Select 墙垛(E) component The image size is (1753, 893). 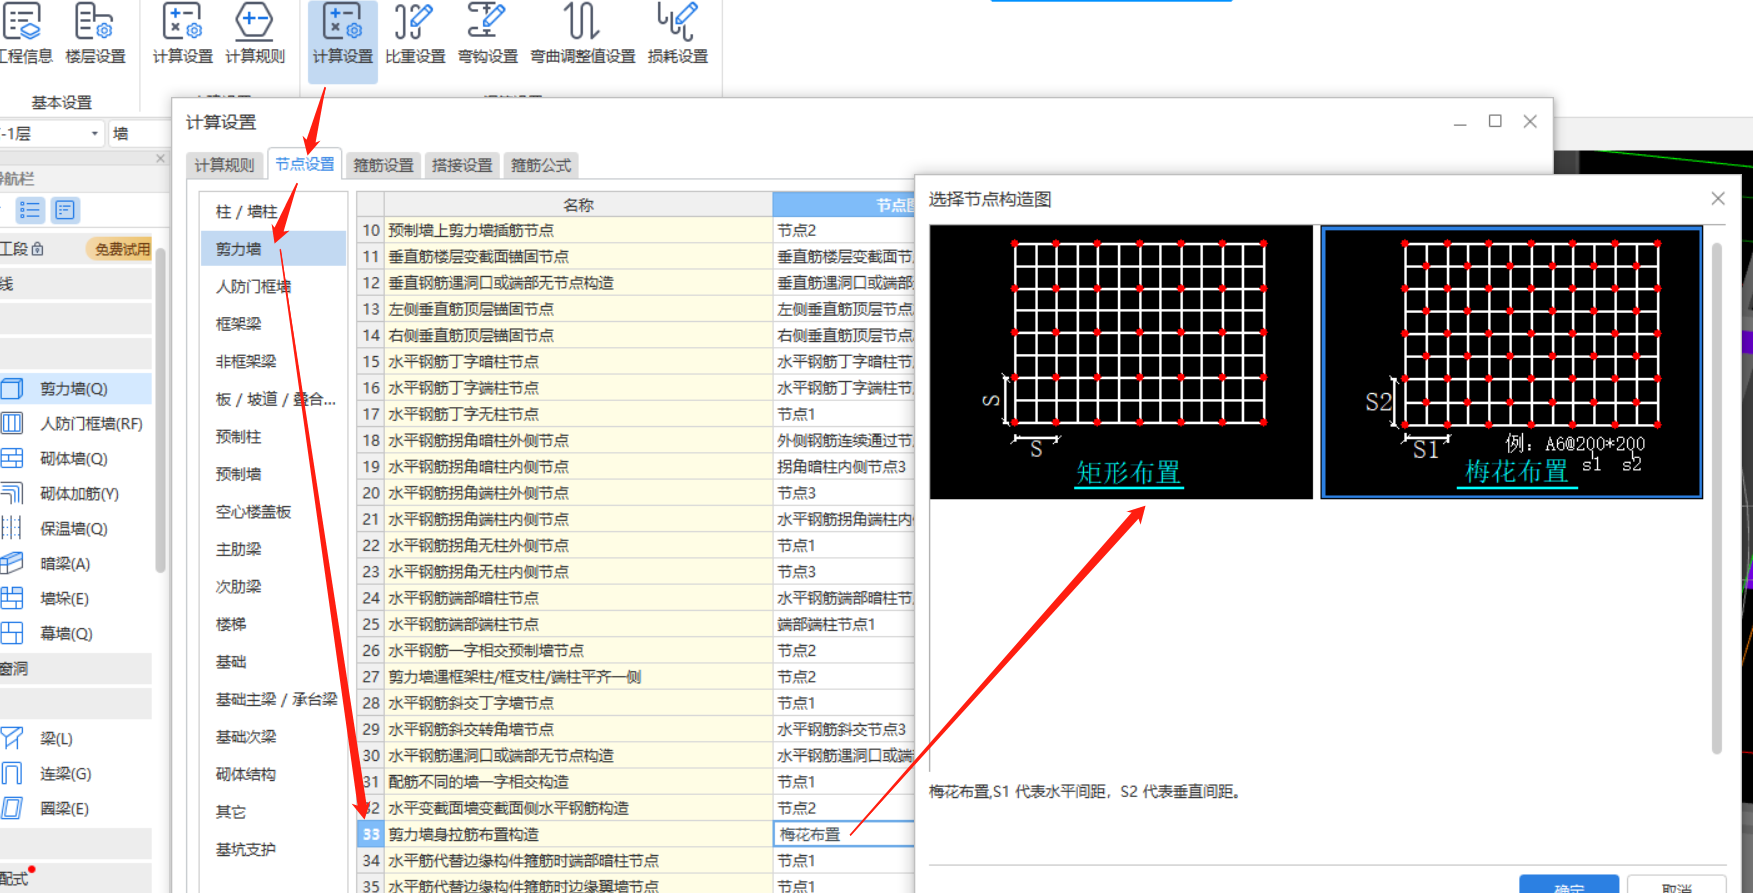pyautogui.click(x=76, y=599)
